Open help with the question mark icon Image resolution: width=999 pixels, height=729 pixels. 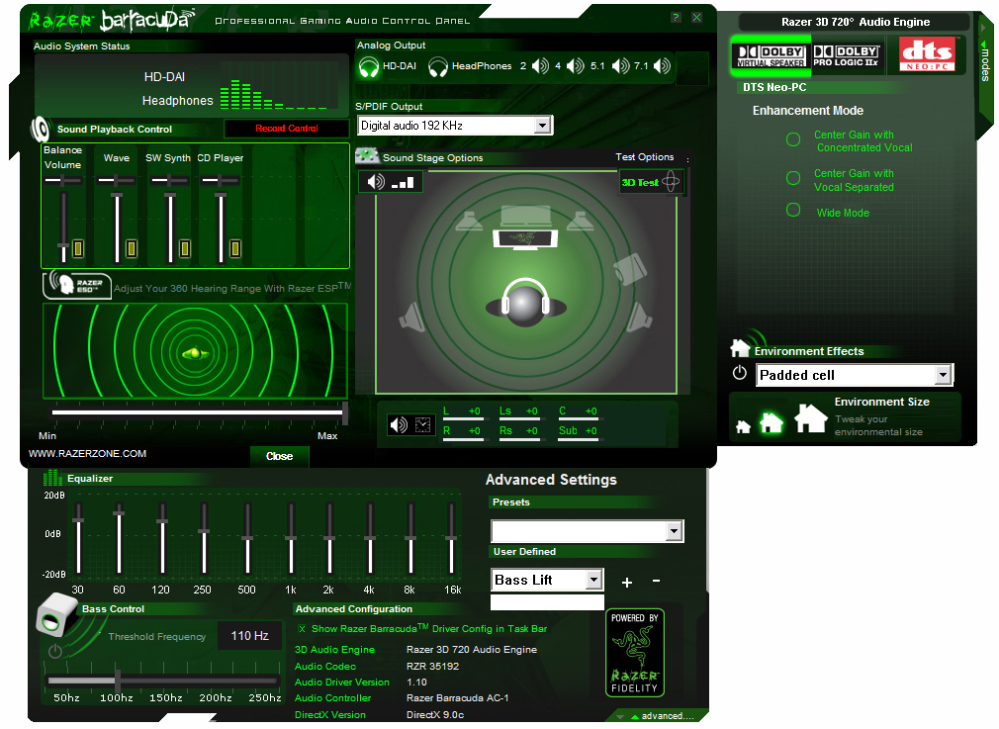point(676,17)
